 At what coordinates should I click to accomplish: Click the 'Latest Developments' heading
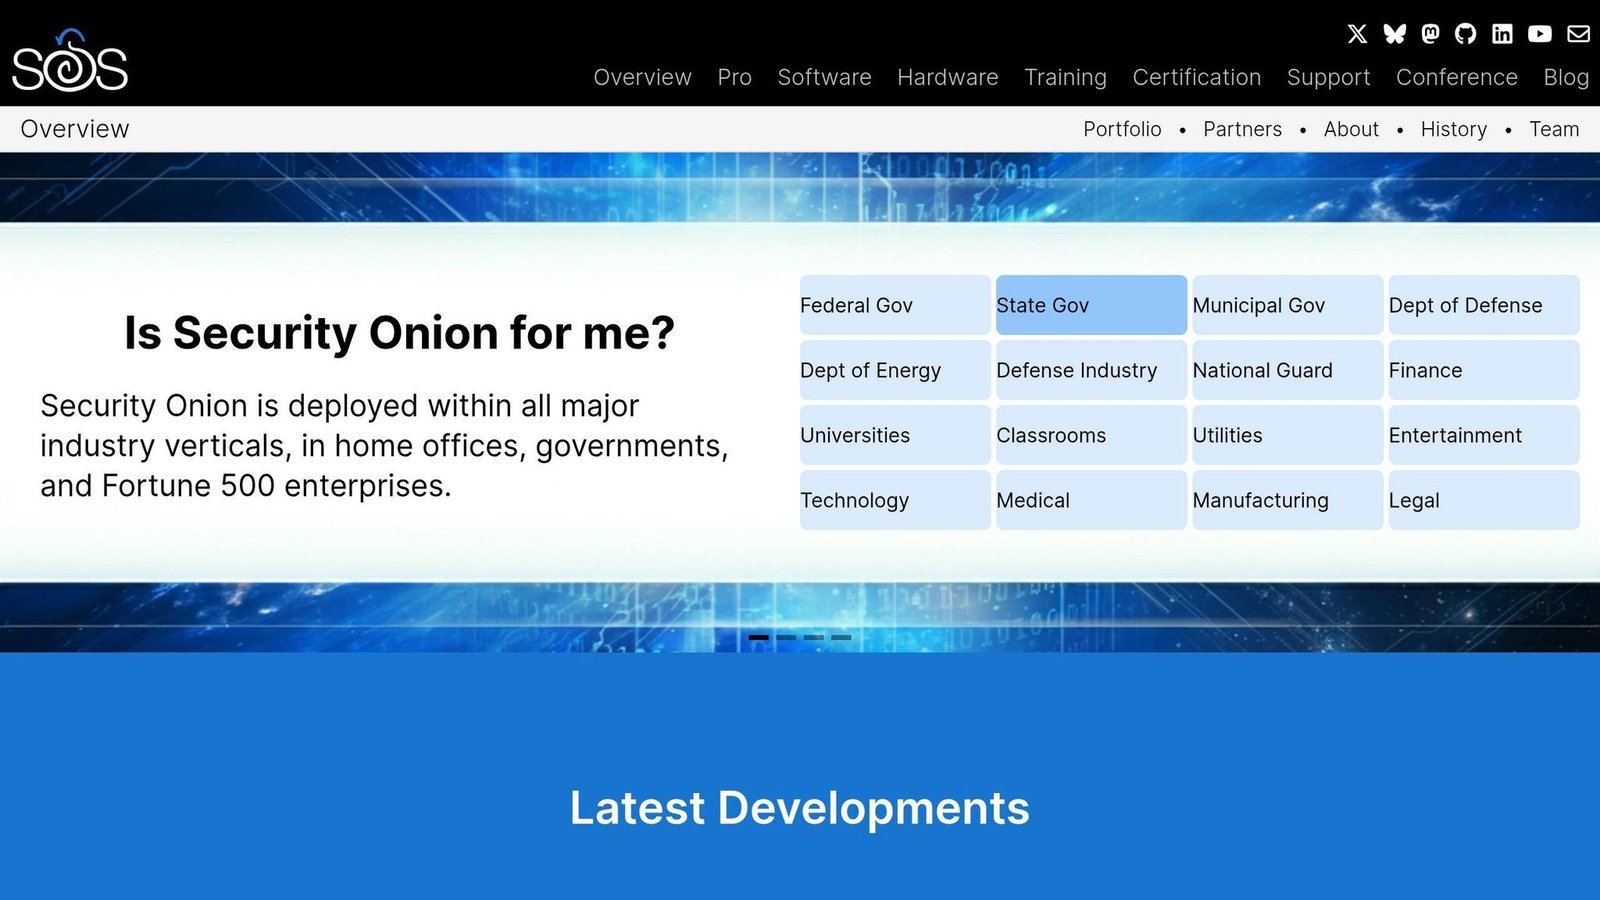tap(800, 808)
